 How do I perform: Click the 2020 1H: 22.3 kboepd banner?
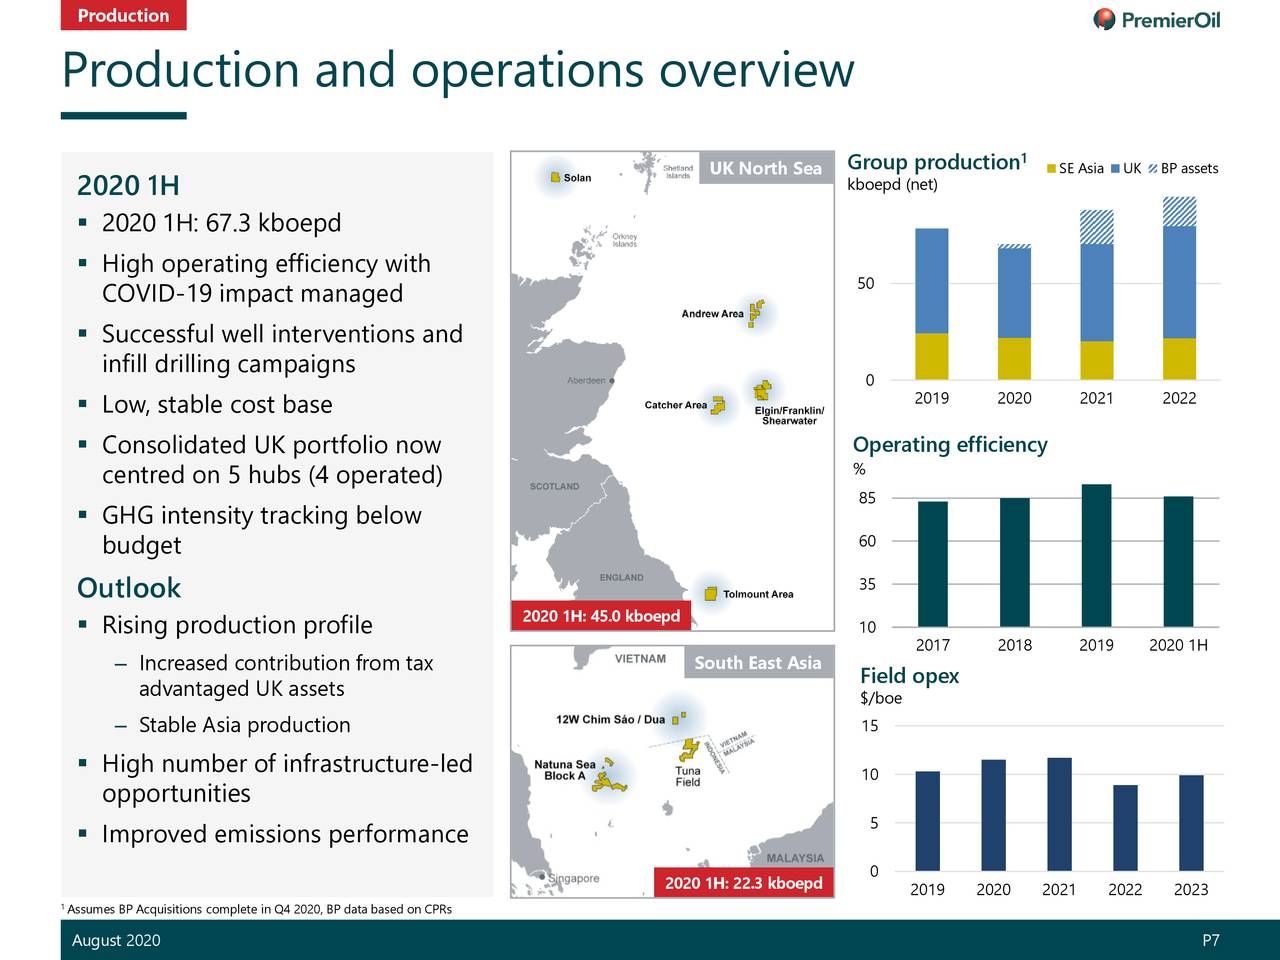click(743, 884)
